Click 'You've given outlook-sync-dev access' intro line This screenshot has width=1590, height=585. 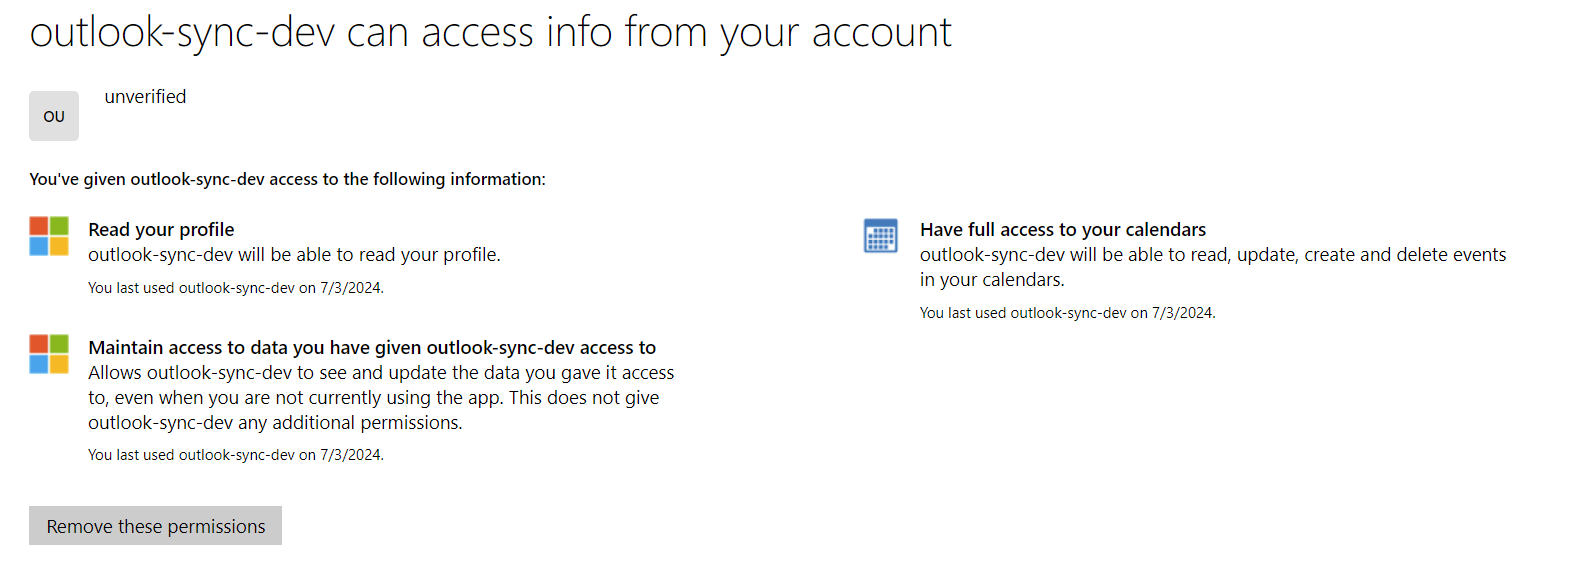click(x=287, y=179)
